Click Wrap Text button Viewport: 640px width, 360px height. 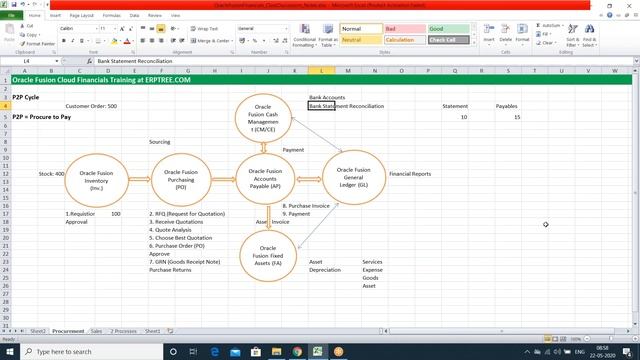[204, 29]
